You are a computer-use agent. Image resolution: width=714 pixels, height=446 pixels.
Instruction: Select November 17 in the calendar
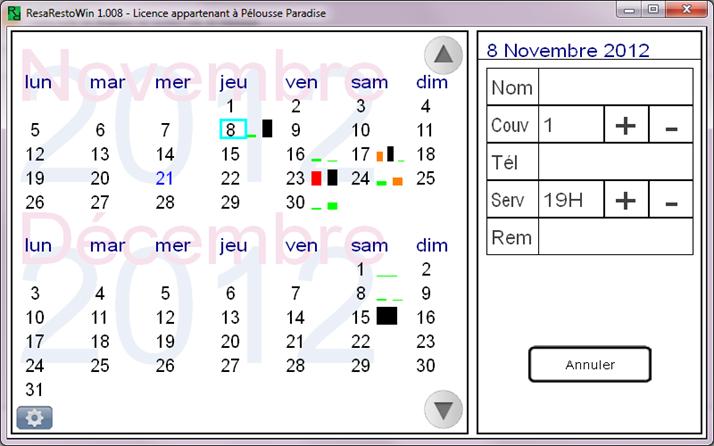(x=361, y=154)
